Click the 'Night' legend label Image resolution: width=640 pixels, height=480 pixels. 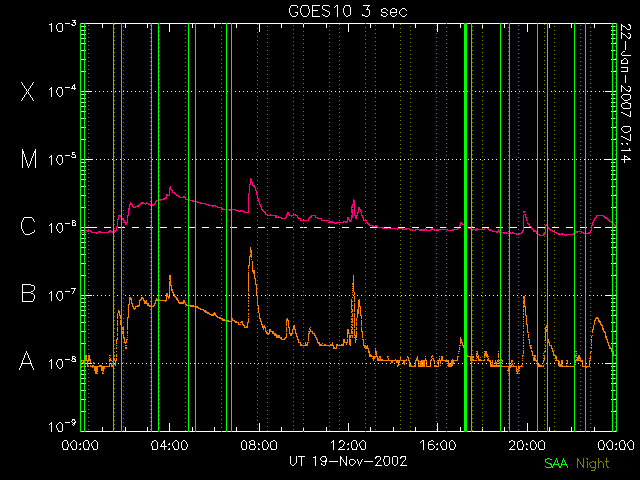593,464
